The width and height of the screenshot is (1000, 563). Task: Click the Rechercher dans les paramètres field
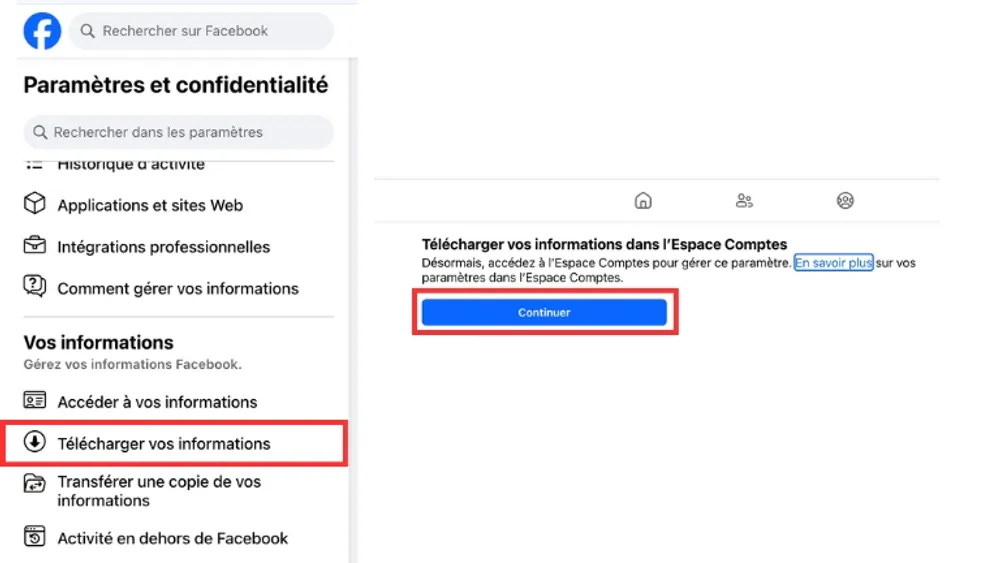tap(178, 132)
